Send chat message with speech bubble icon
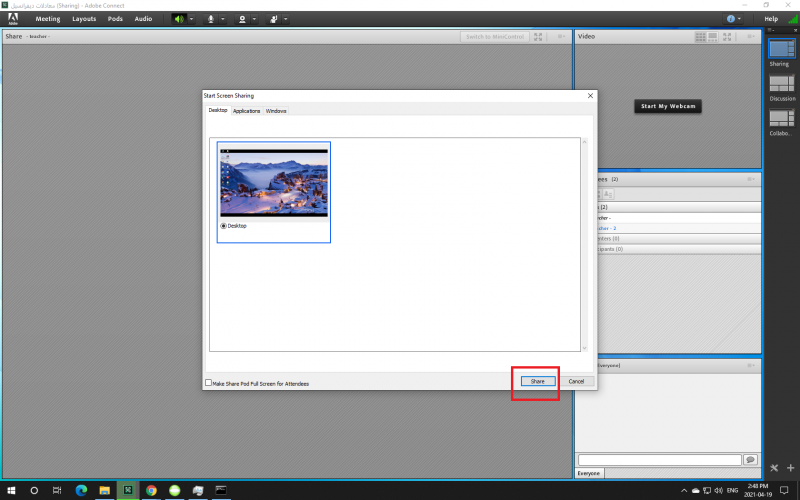This screenshot has width=800, height=500. pyautogui.click(x=750, y=459)
